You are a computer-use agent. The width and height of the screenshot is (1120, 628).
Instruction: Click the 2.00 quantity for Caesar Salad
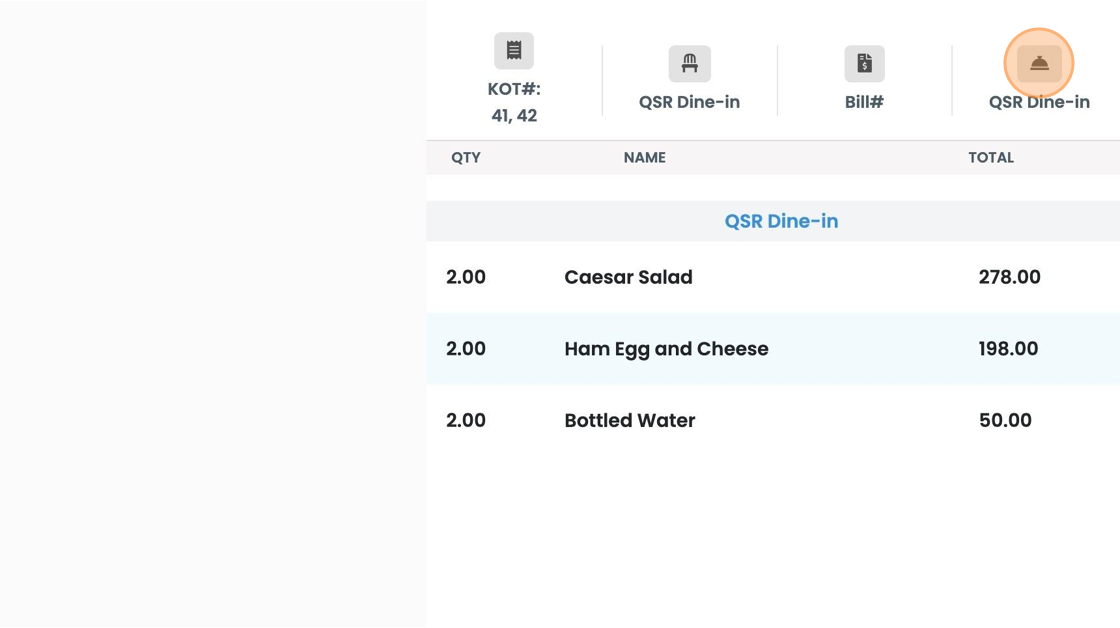point(466,277)
